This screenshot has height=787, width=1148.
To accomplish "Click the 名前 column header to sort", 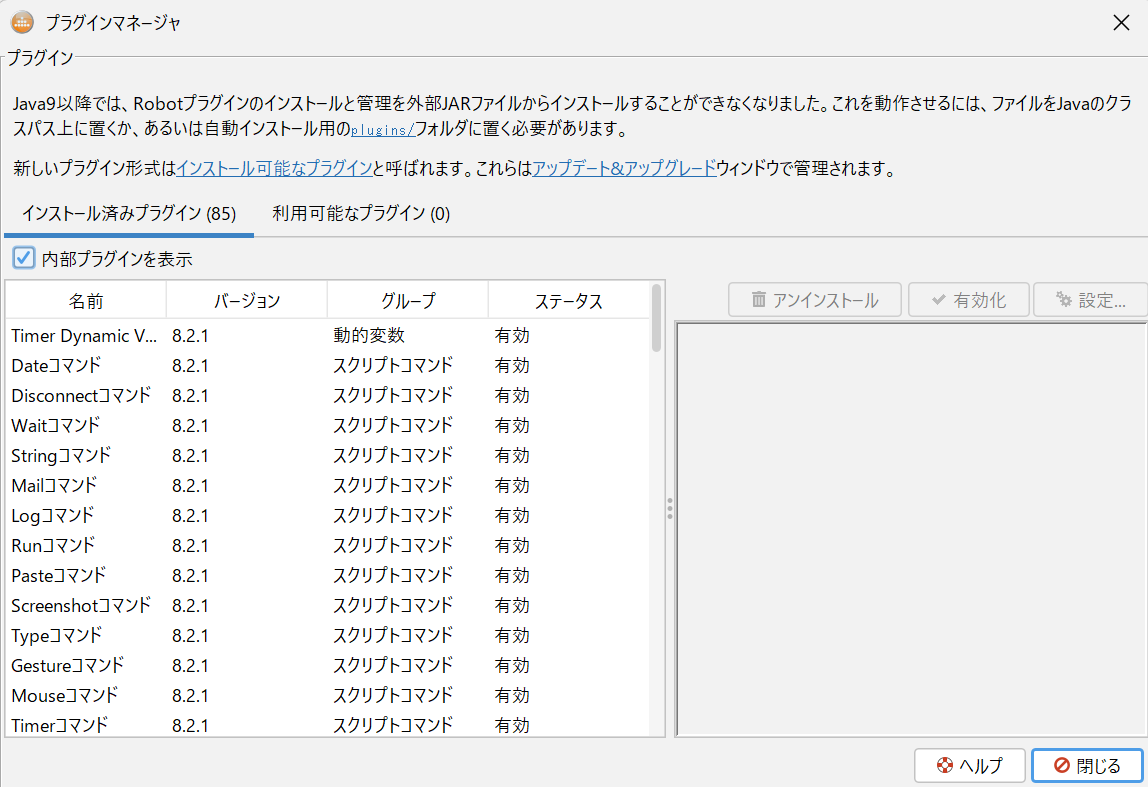I will pos(85,299).
